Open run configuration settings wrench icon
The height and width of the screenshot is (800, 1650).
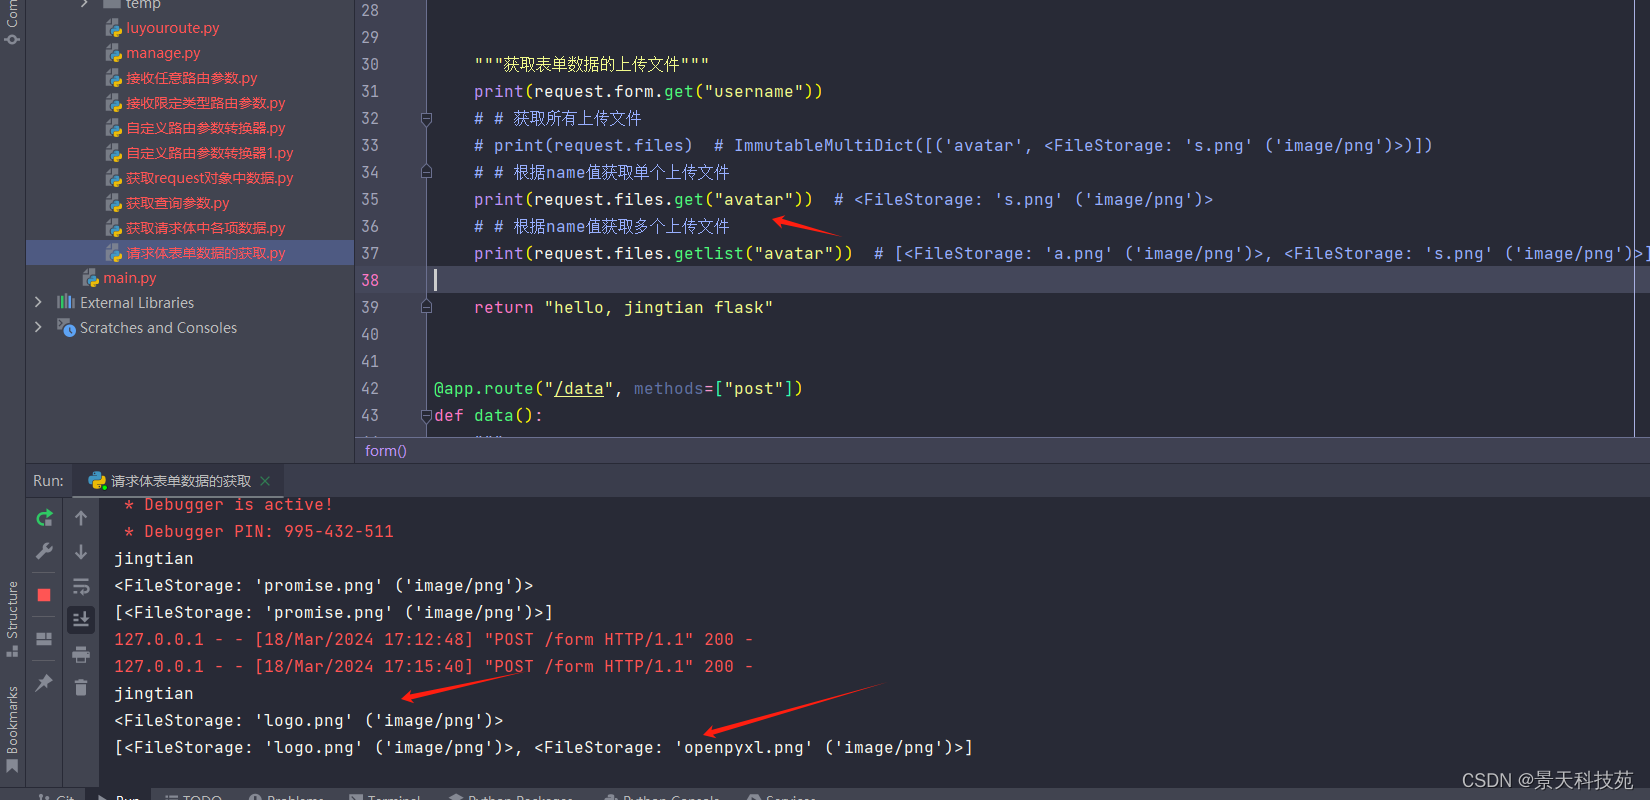44,551
